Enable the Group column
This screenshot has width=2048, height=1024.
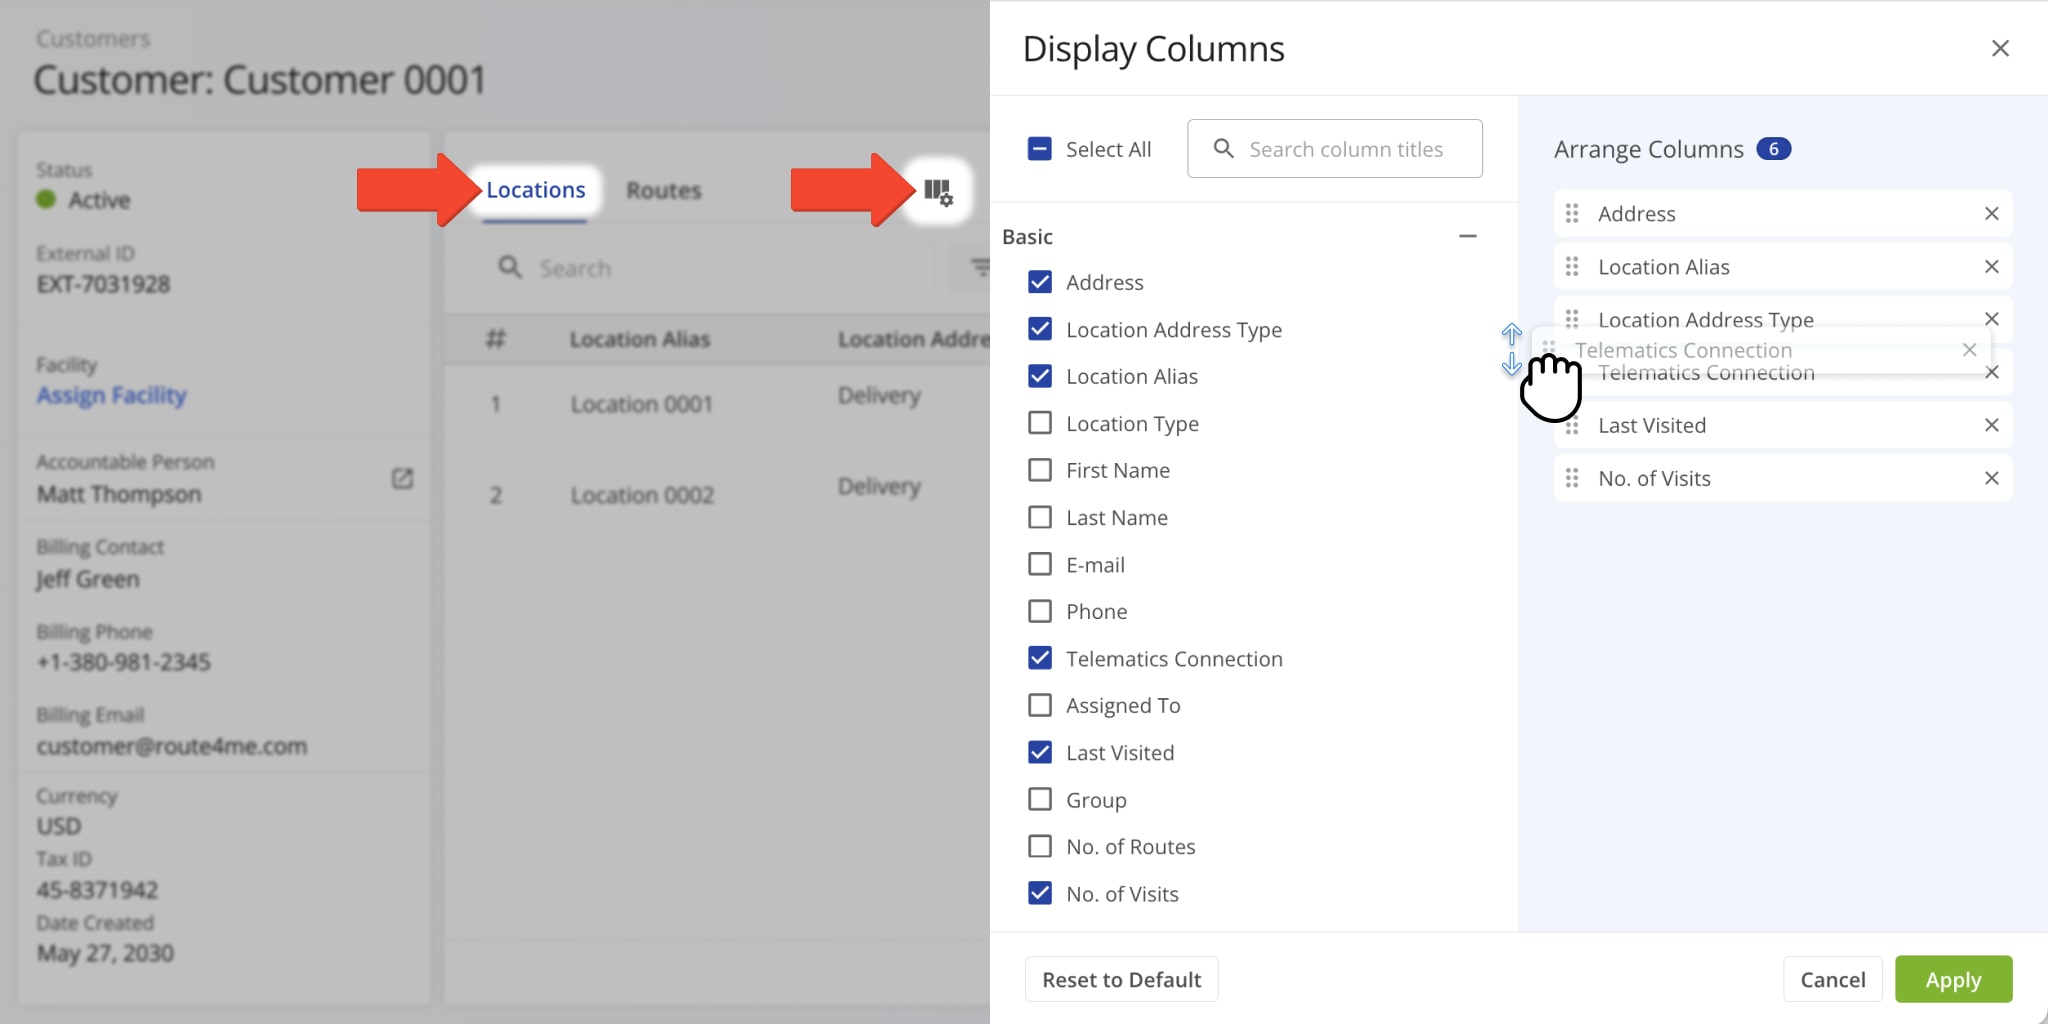(x=1040, y=799)
